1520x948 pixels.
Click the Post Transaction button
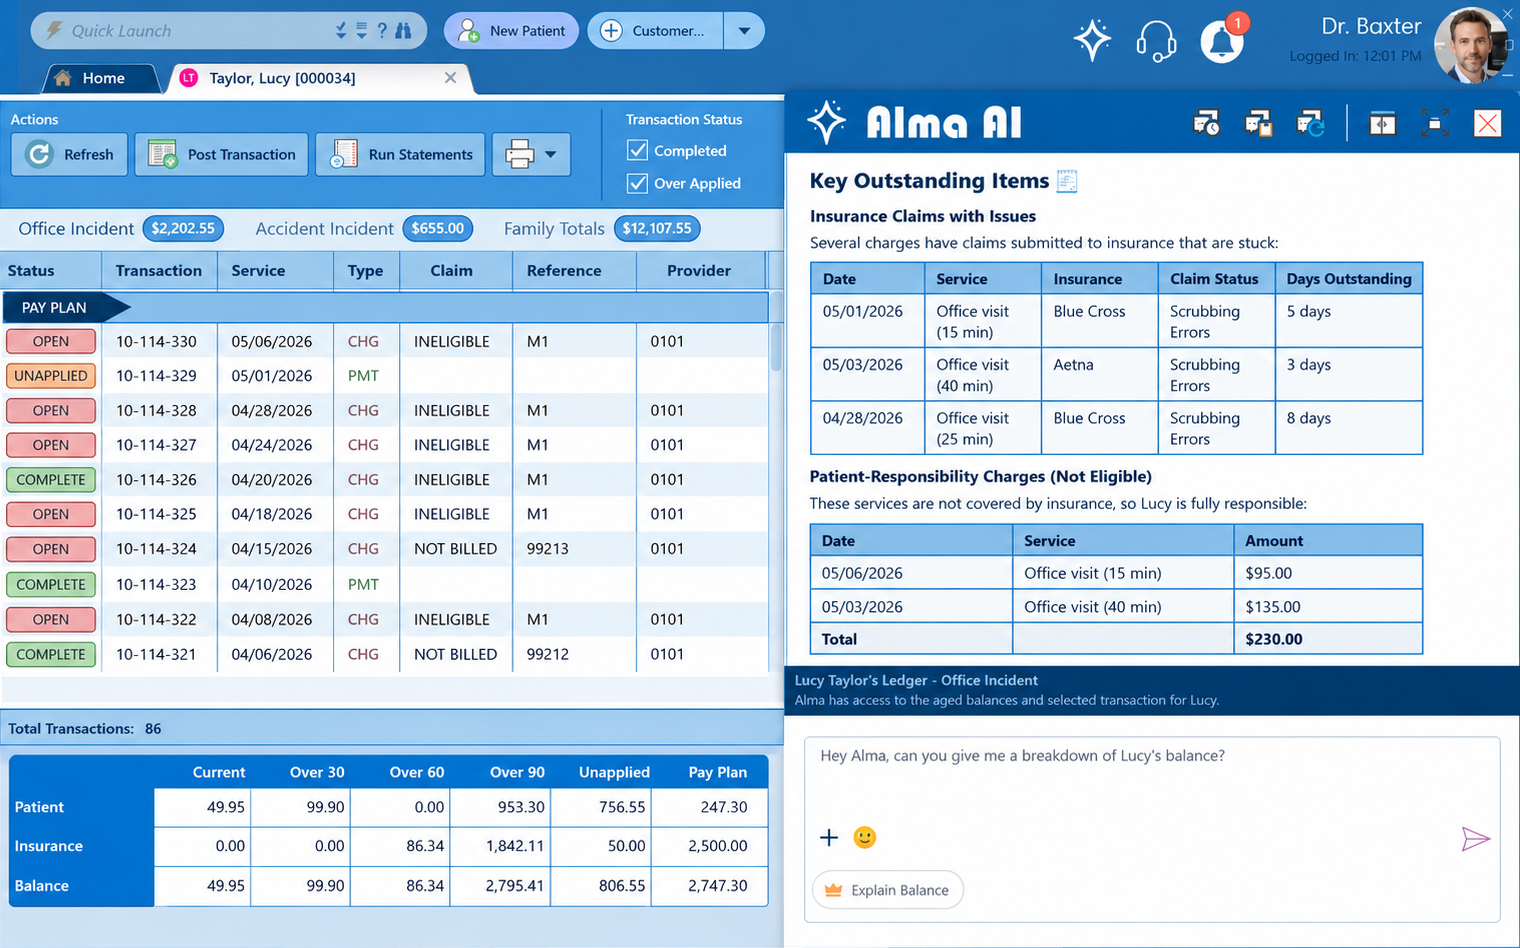click(x=221, y=155)
